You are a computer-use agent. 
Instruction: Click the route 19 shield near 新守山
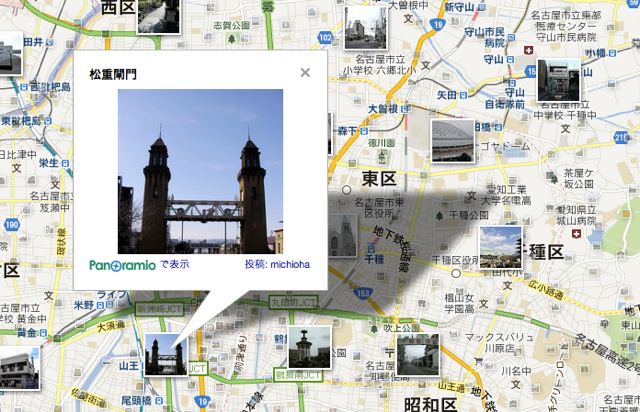pos(438,25)
